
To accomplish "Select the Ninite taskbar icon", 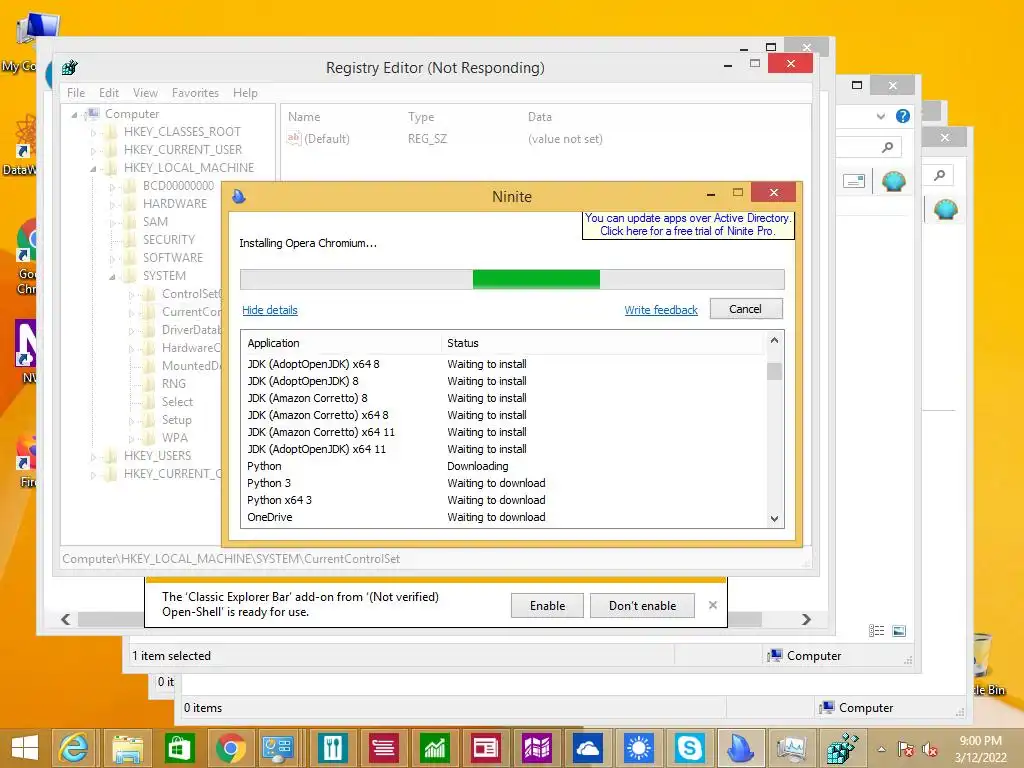I will (741, 748).
